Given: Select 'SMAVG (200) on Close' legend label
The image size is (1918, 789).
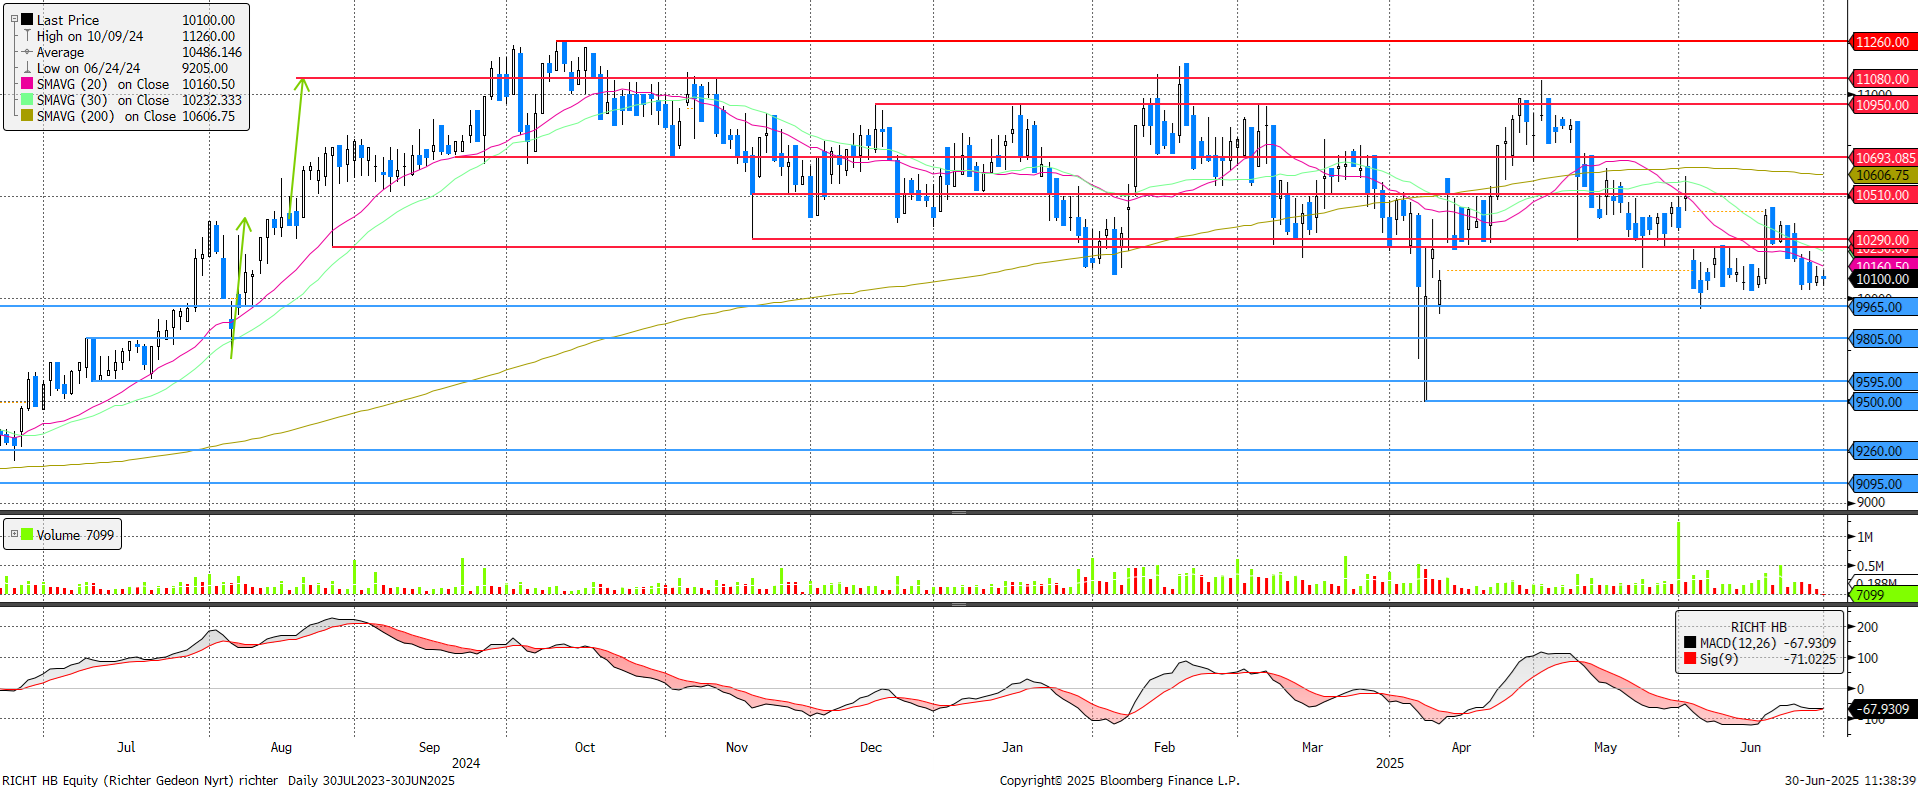Looking at the screenshot, I should coord(106,116).
